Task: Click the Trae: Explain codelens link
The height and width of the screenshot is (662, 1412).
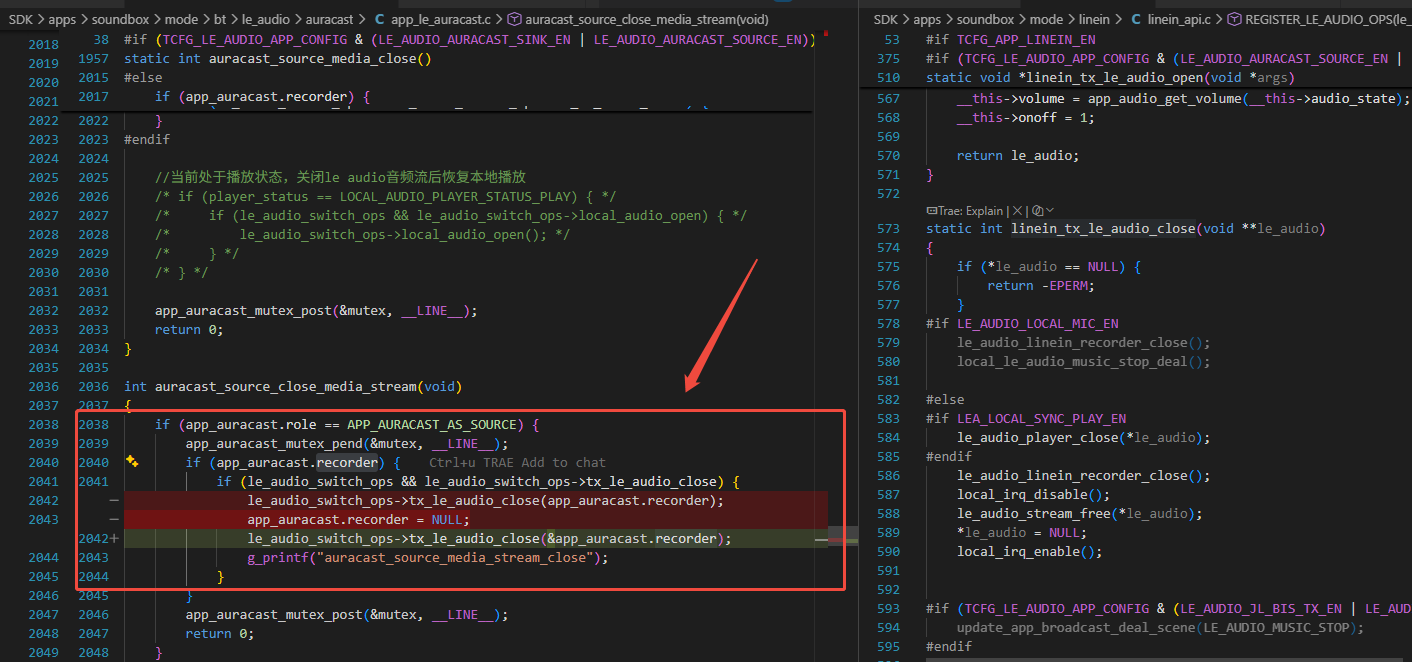Action: coord(965,211)
